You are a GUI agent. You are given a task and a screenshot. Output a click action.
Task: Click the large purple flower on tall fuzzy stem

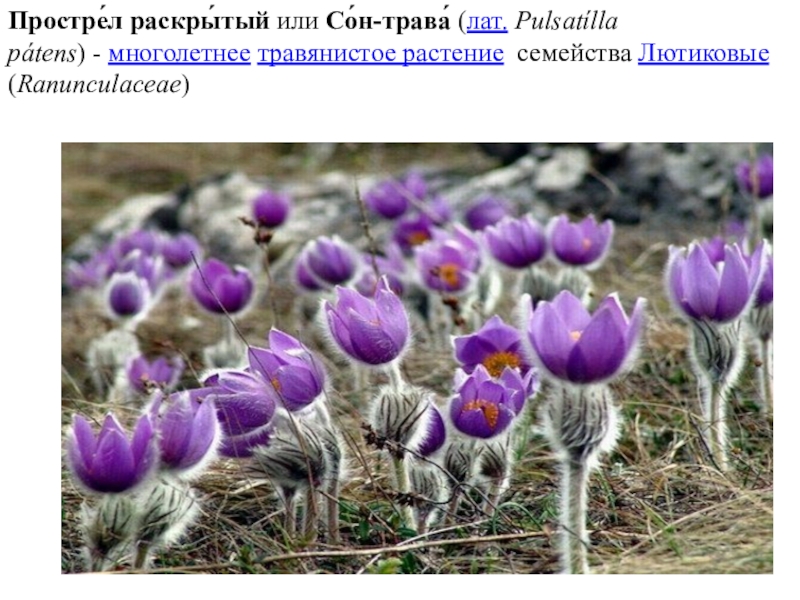pyautogui.click(x=584, y=337)
